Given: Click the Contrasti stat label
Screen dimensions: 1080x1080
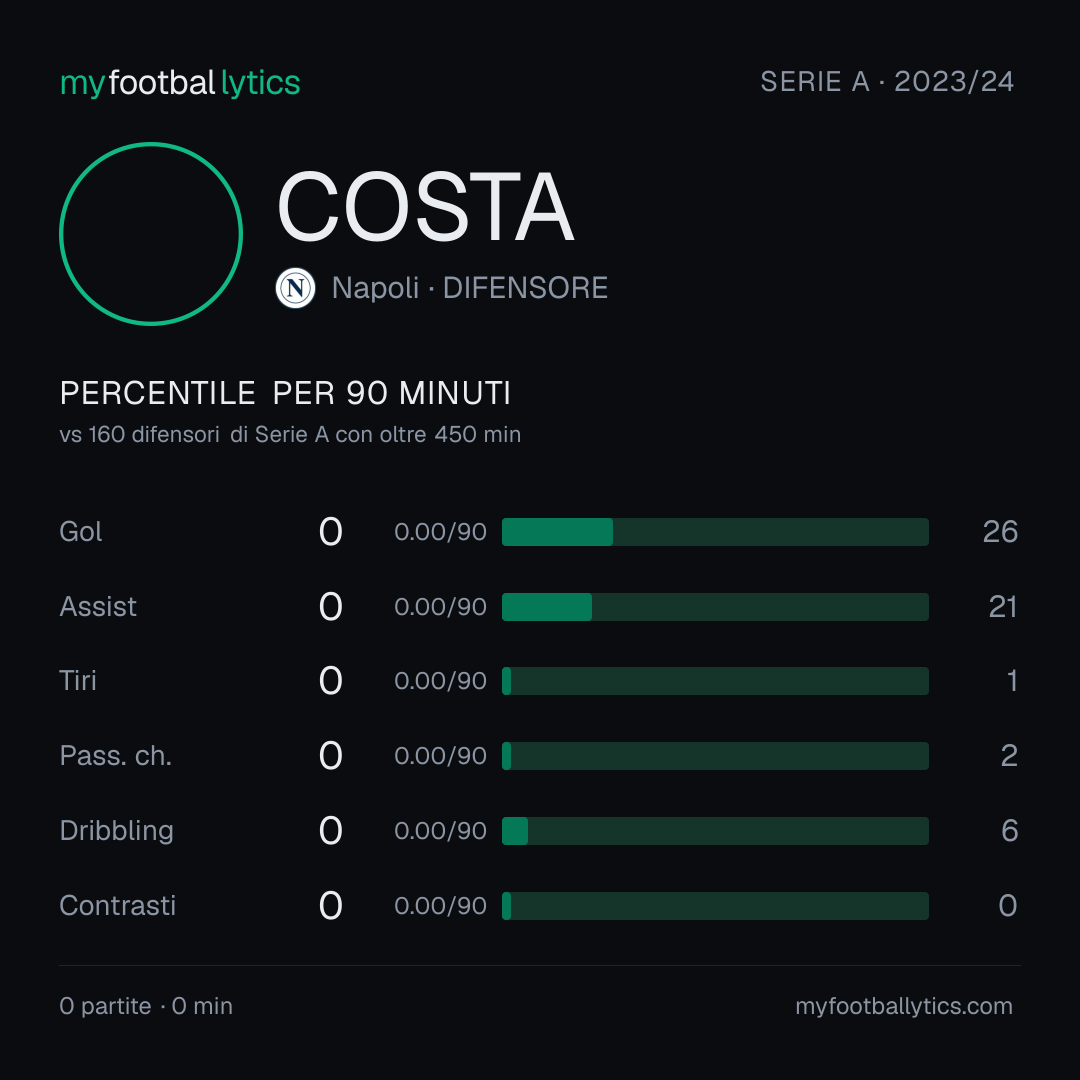Looking at the screenshot, I should [x=118, y=906].
